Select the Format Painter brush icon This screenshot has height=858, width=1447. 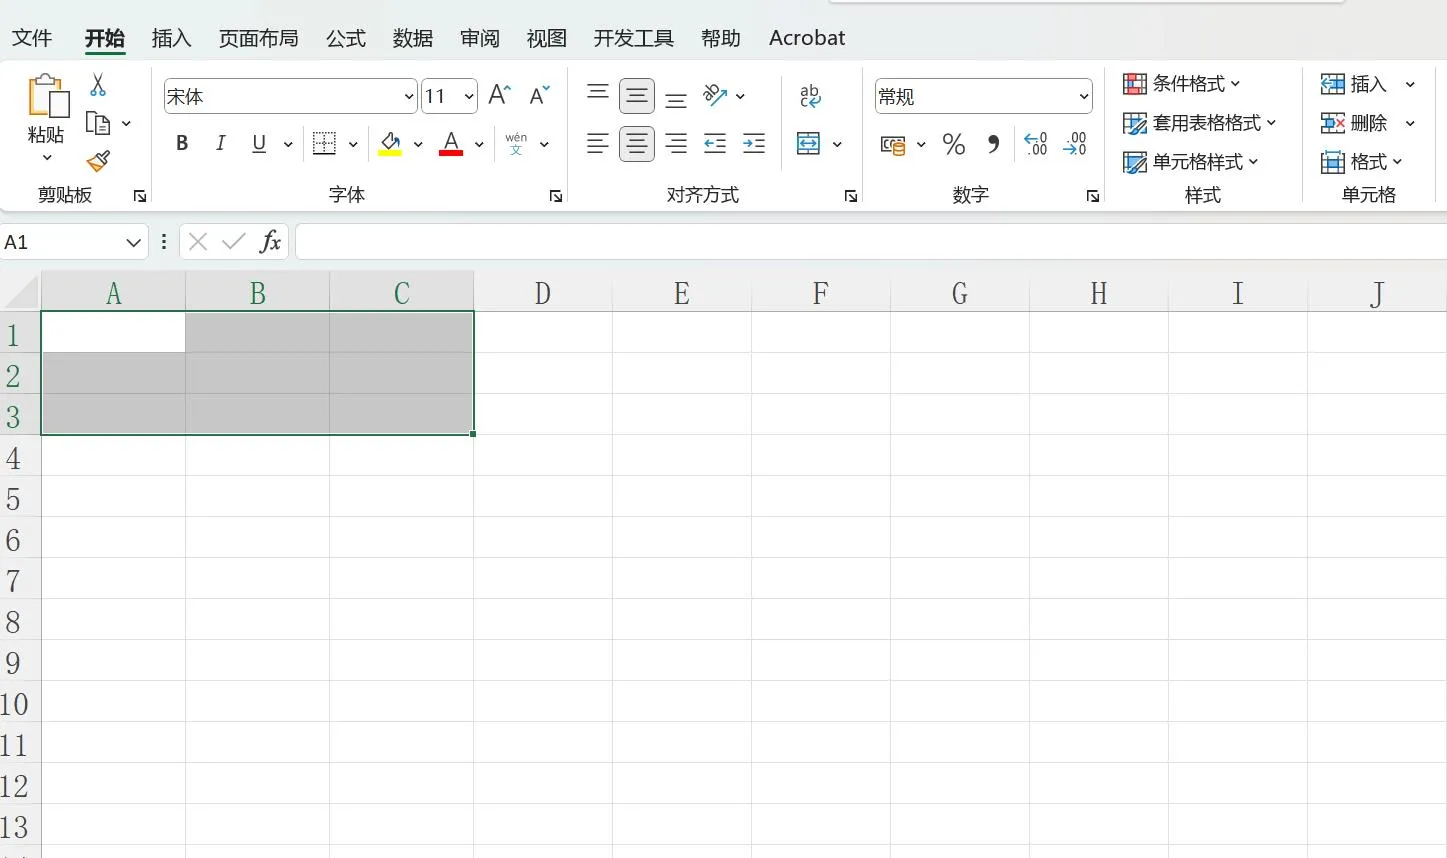98,161
